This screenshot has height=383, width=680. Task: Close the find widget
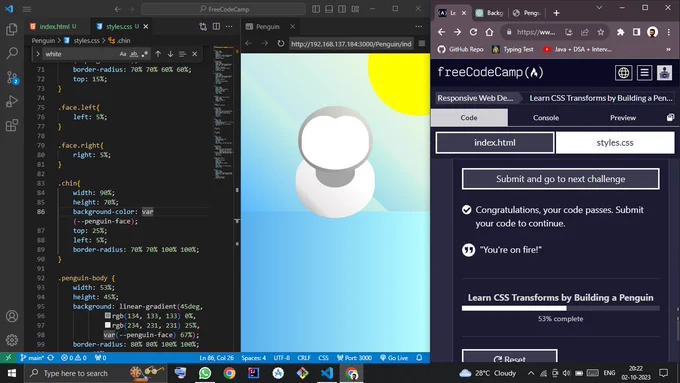coord(195,54)
